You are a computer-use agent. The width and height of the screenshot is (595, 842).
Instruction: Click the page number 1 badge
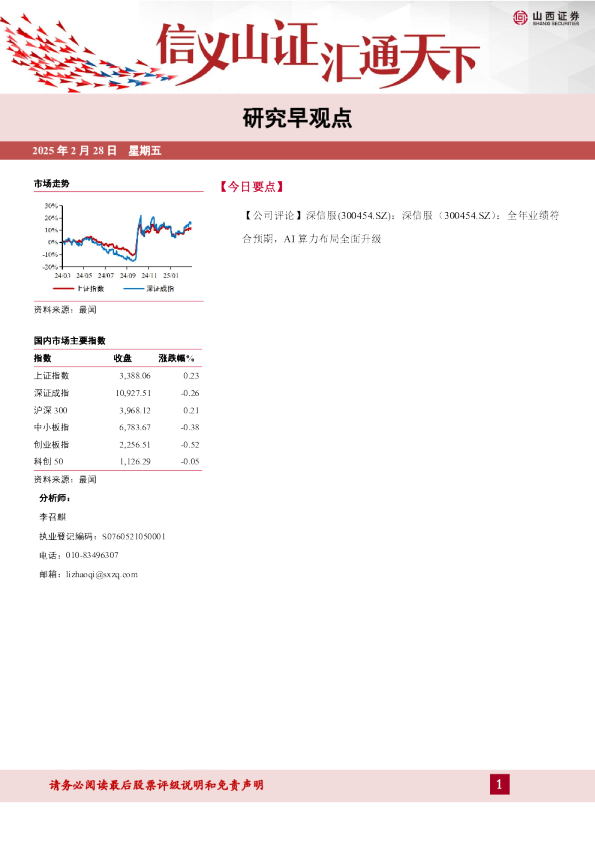[499, 785]
